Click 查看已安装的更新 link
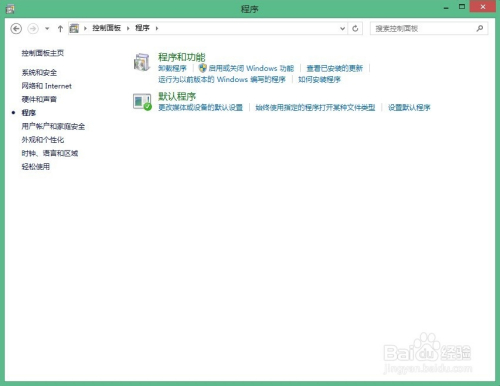Image resolution: width=500 pixels, height=386 pixels. pos(334,68)
